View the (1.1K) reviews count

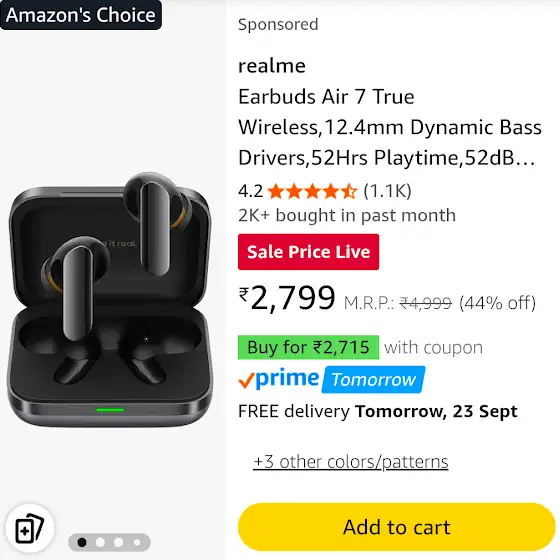point(388,191)
